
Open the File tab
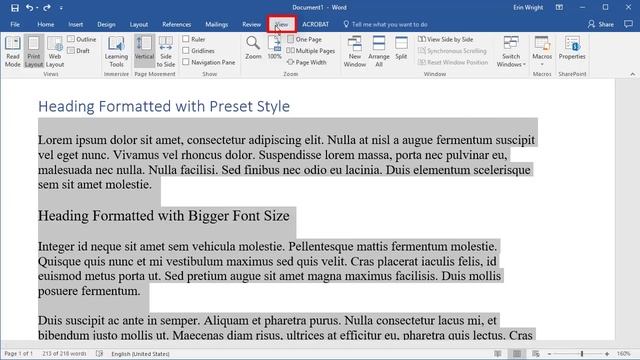pyautogui.click(x=15, y=24)
